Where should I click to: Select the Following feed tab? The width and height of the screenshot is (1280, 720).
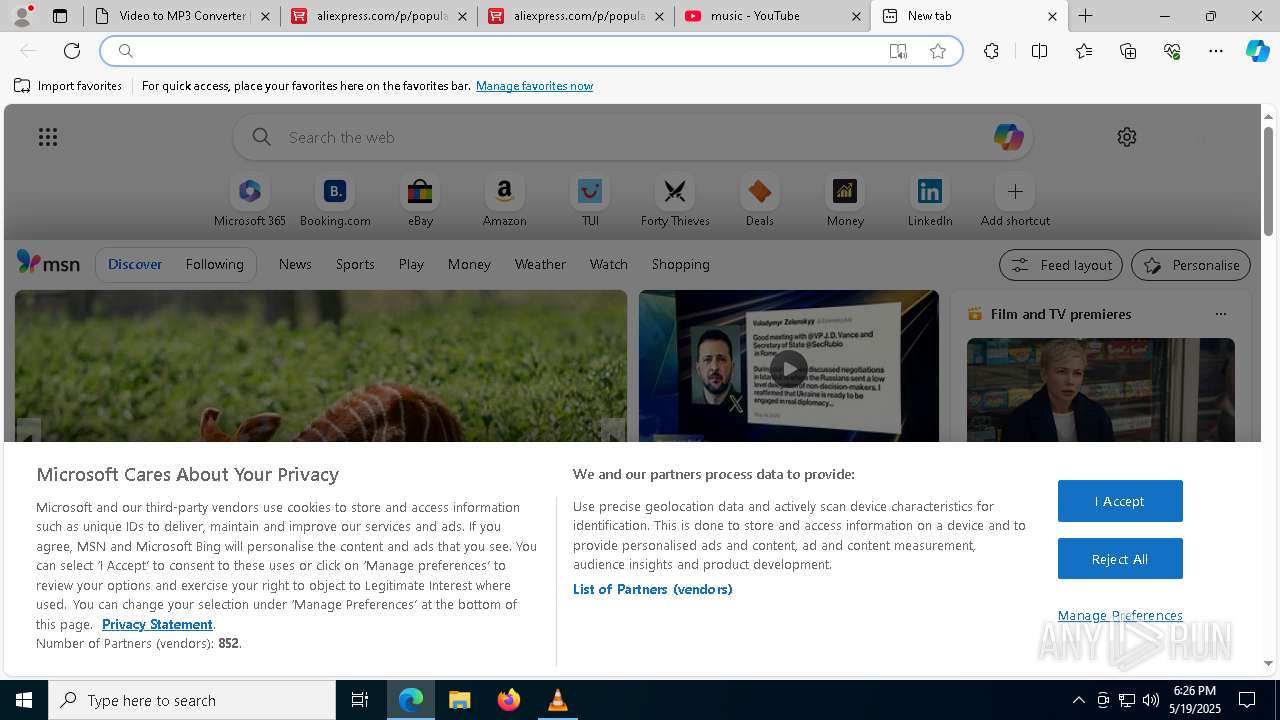tap(214, 264)
